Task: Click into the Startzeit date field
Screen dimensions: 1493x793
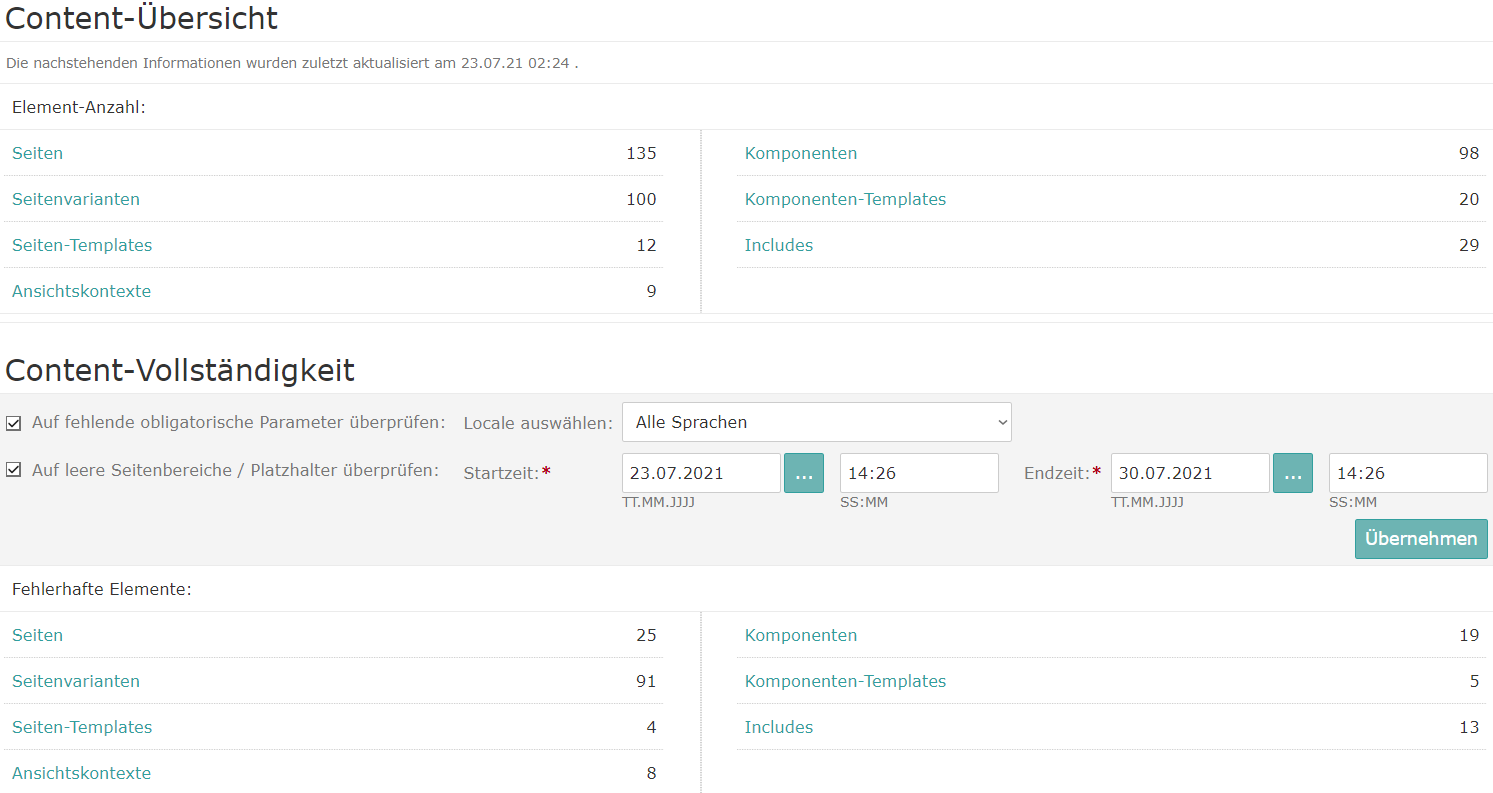Action: pyautogui.click(x=700, y=473)
